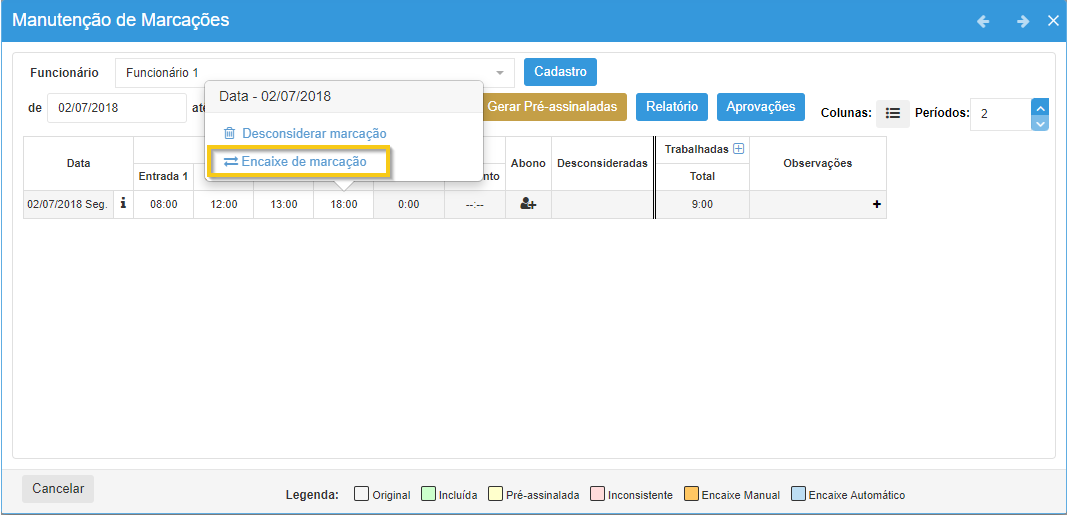The width and height of the screenshot is (1067, 515).
Task: Add an observation with plus icon
Action: (877, 204)
